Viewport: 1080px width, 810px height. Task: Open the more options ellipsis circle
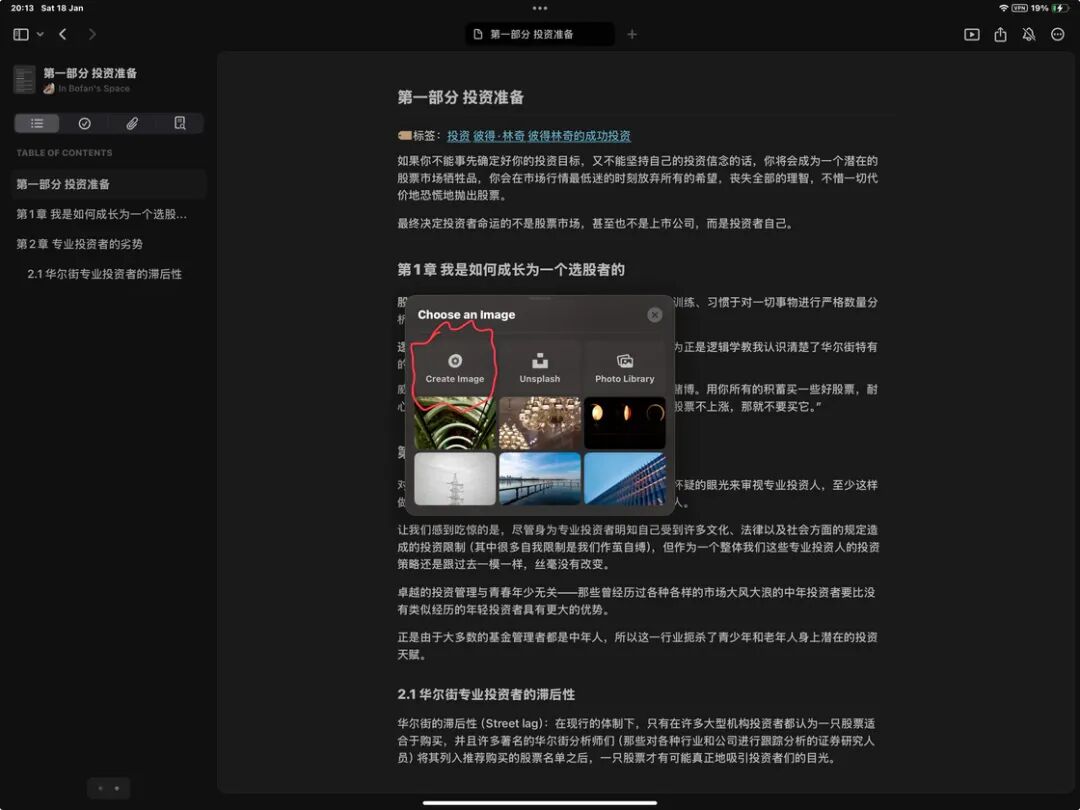tap(1058, 34)
